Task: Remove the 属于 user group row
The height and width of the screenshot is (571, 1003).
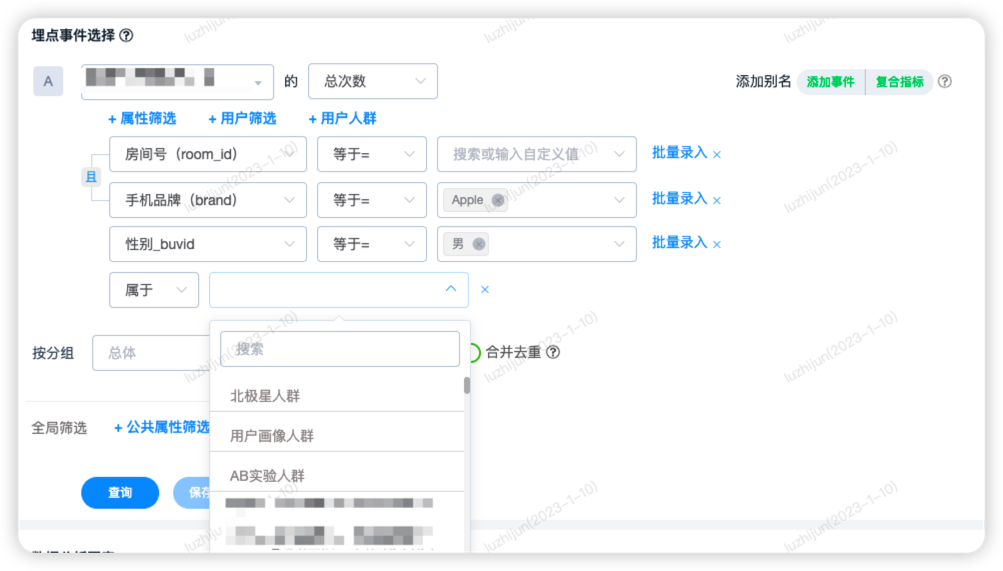Action: [x=485, y=290]
